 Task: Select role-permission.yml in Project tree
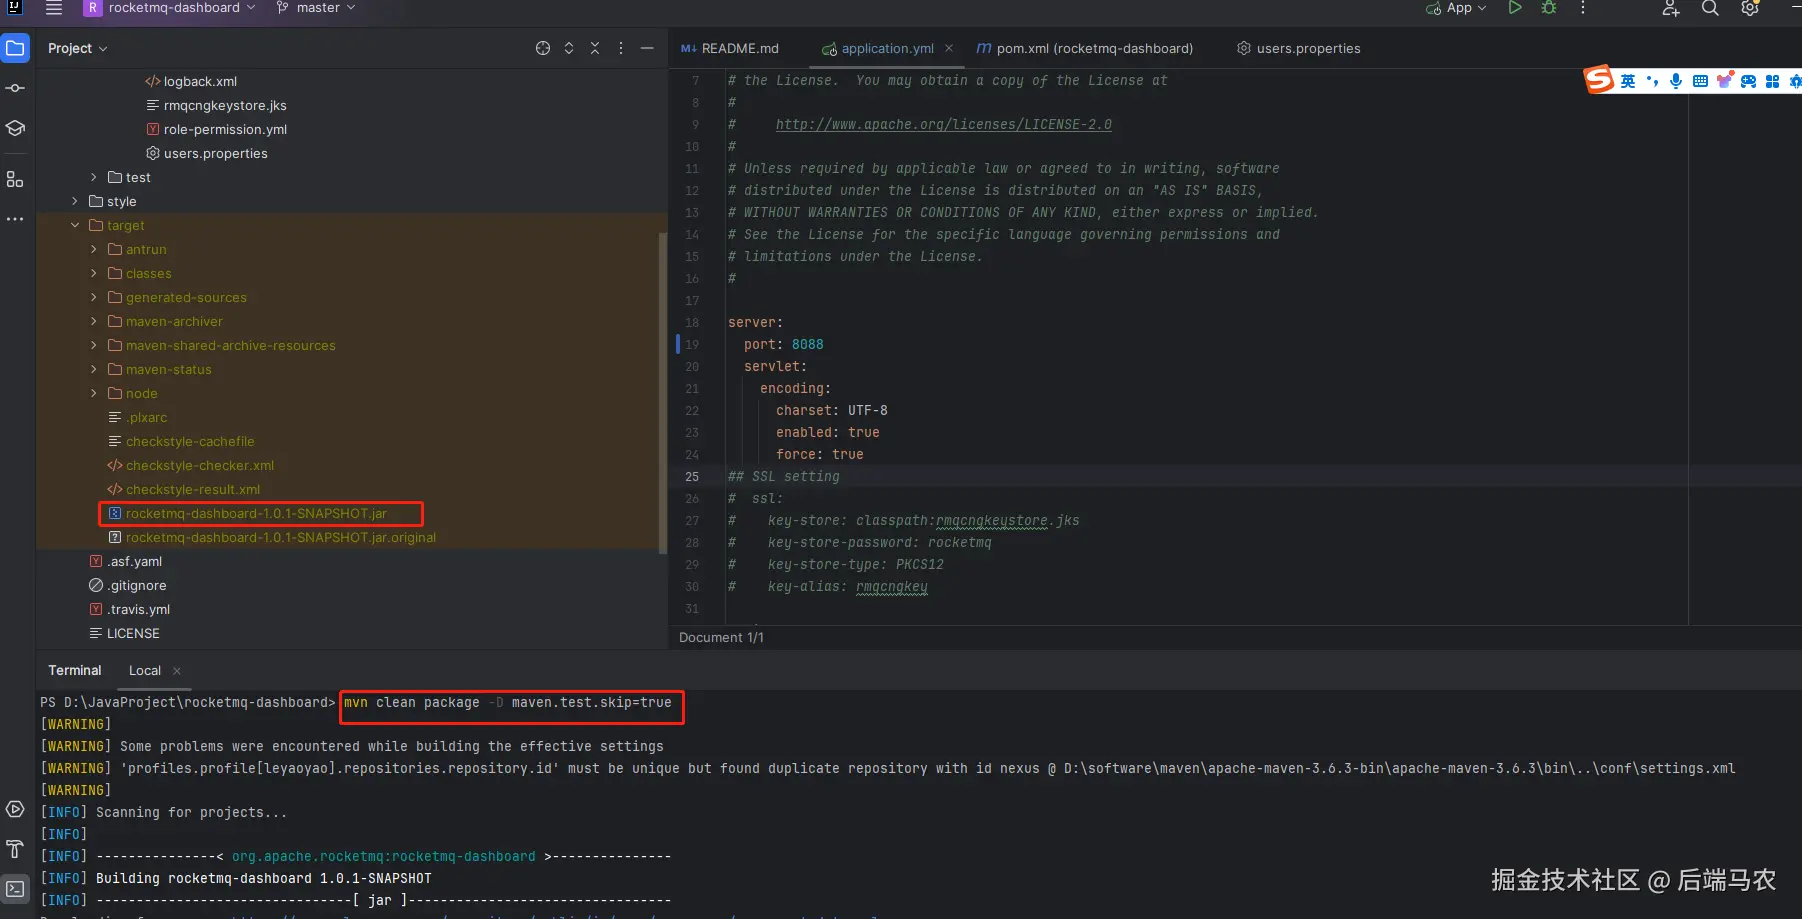pyautogui.click(x=225, y=129)
